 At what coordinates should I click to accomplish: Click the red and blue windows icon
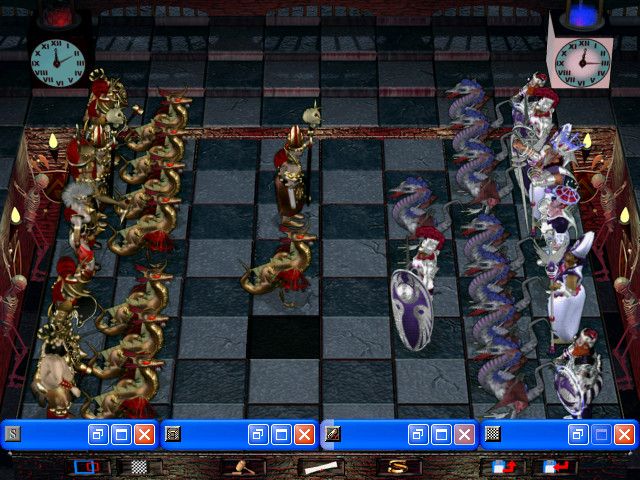[x=89, y=466]
